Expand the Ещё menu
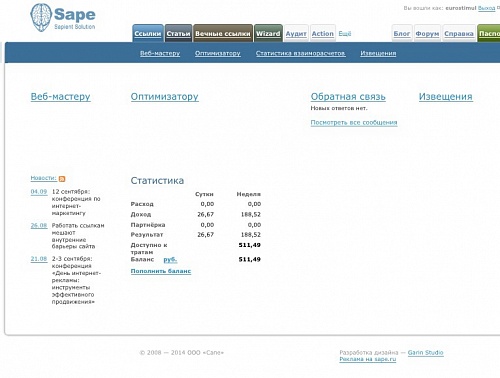Viewport: 500px width, 378px height. [345, 34]
